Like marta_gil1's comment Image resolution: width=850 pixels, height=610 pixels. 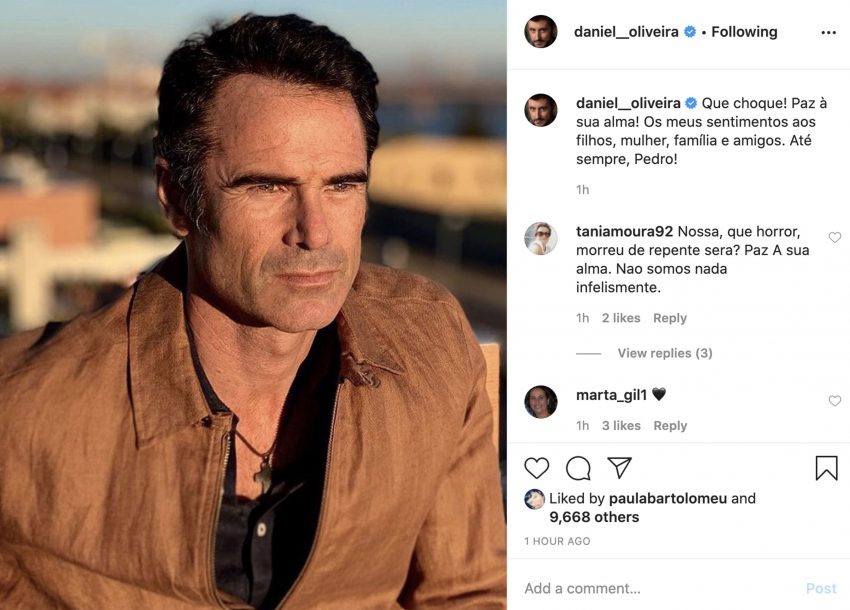tap(835, 401)
